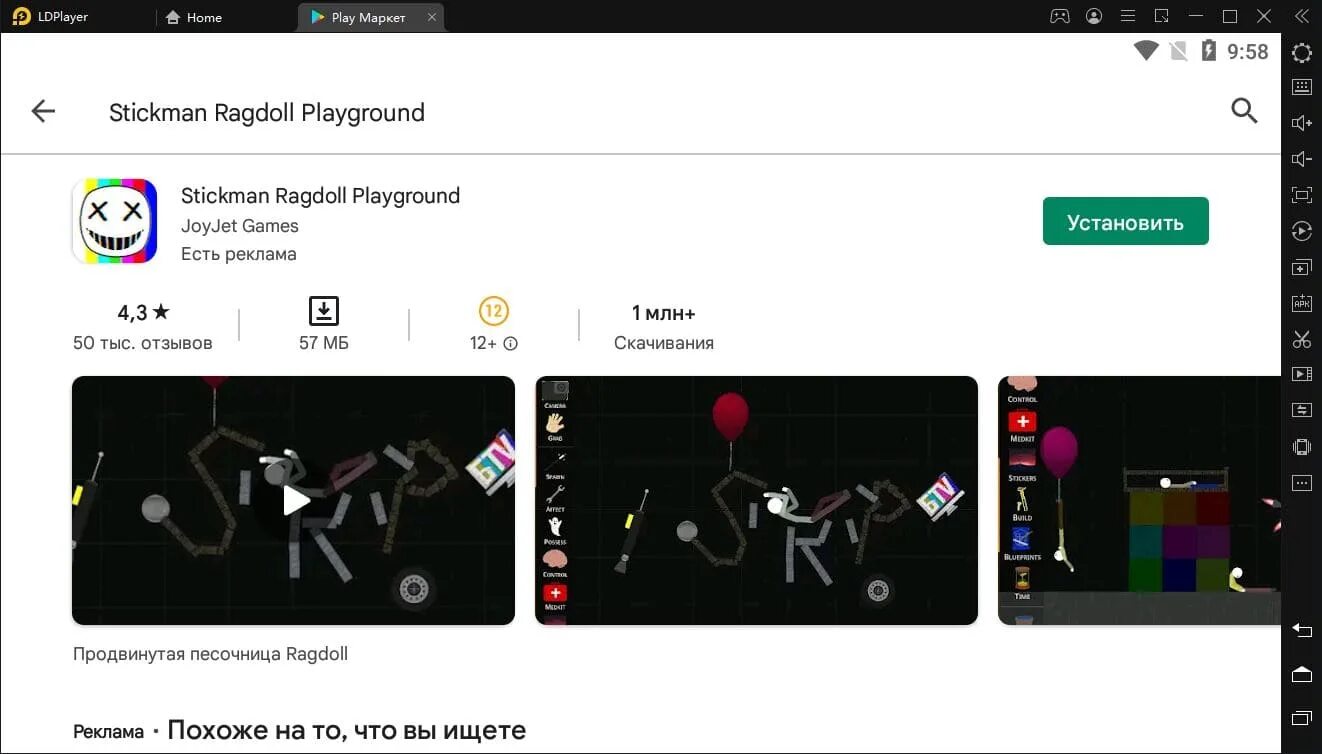Screen dimensions: 1322x754
Task: Click the Продвинутая песочница Ragdoll description
Action: tap(210, 654)
